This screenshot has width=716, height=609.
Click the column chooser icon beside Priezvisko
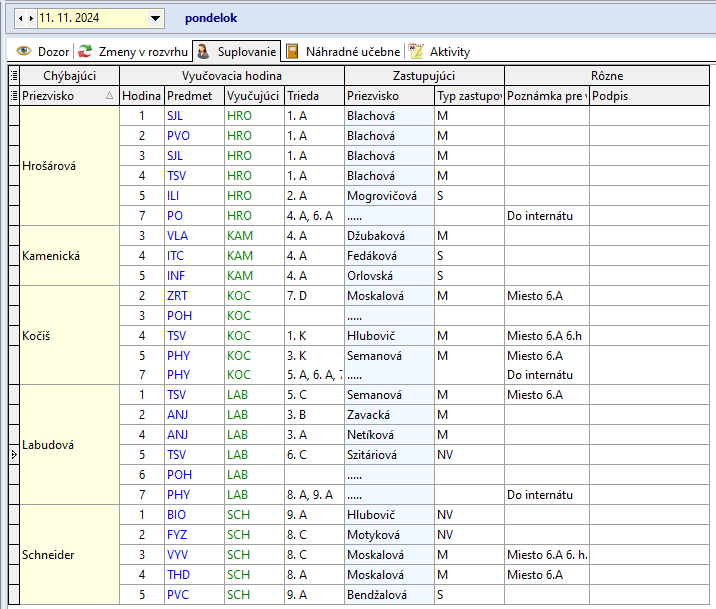click(x=14, y=96)
